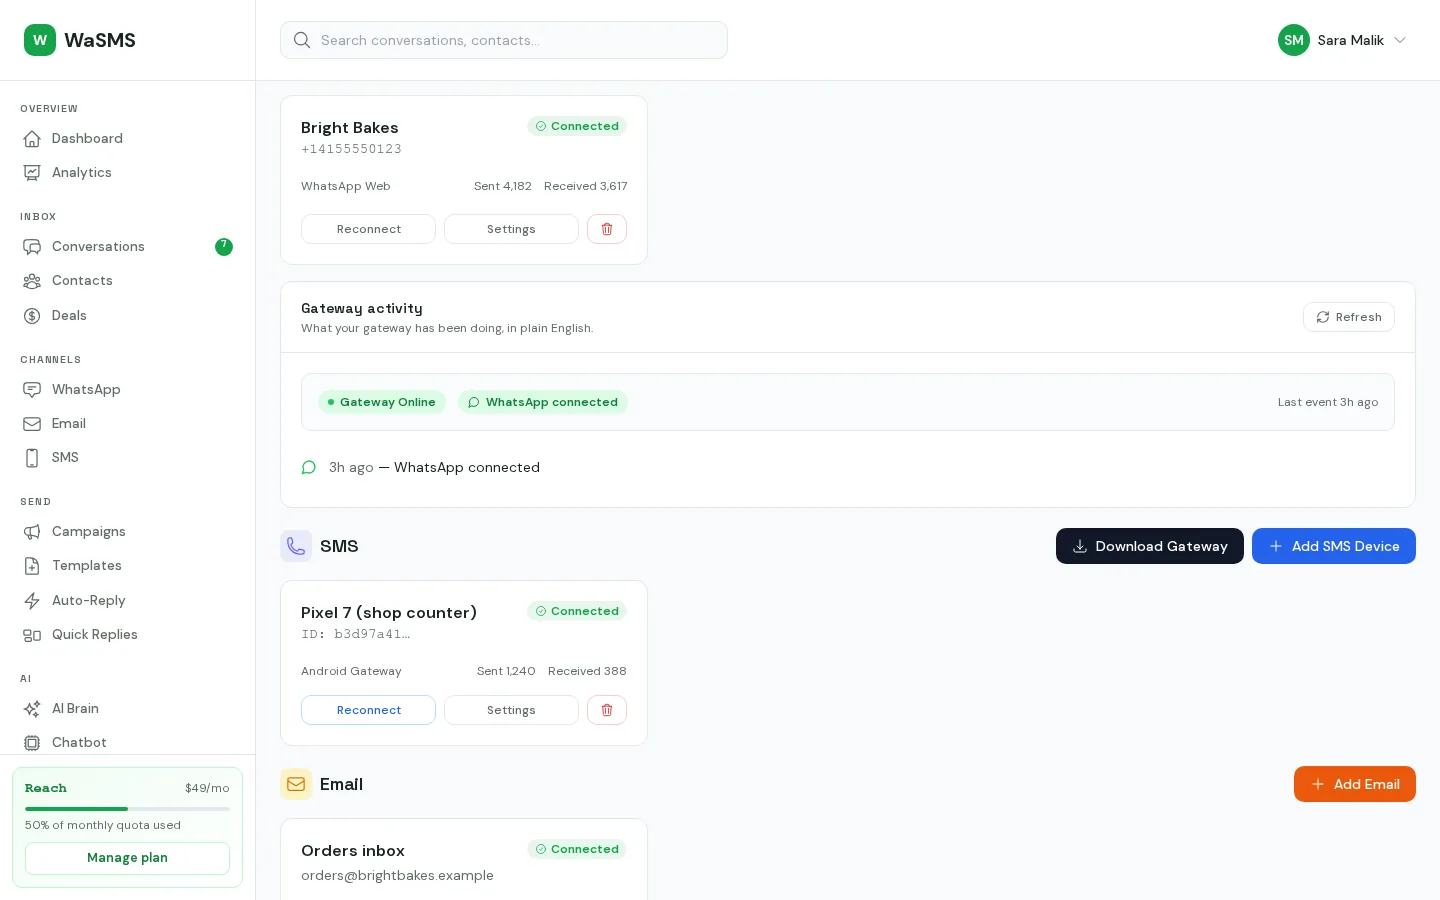Open unread Conversations badge count
1440x900 pixels.
(x=224, y=246)
